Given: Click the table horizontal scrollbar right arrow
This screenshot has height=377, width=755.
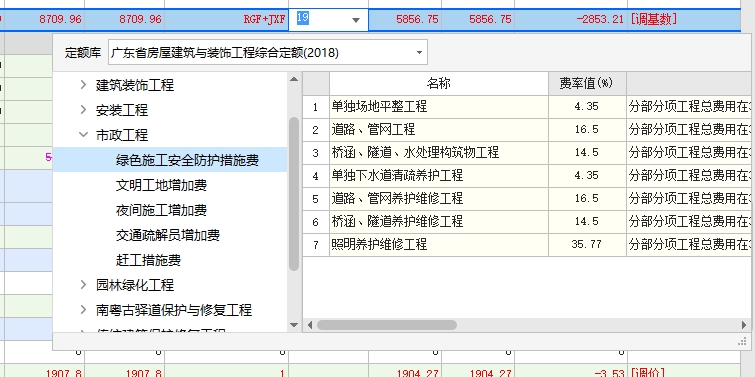Looking at the screenshot, I should [x=744, y=325].
